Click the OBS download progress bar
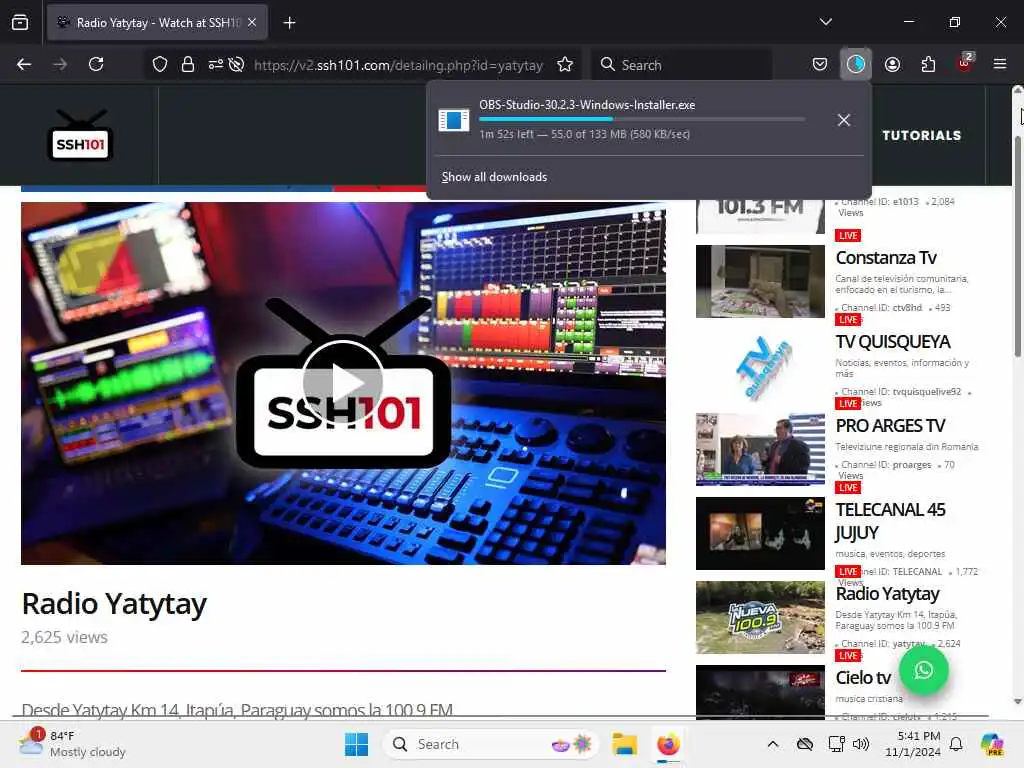1024x768 pixels. [642, 119]
